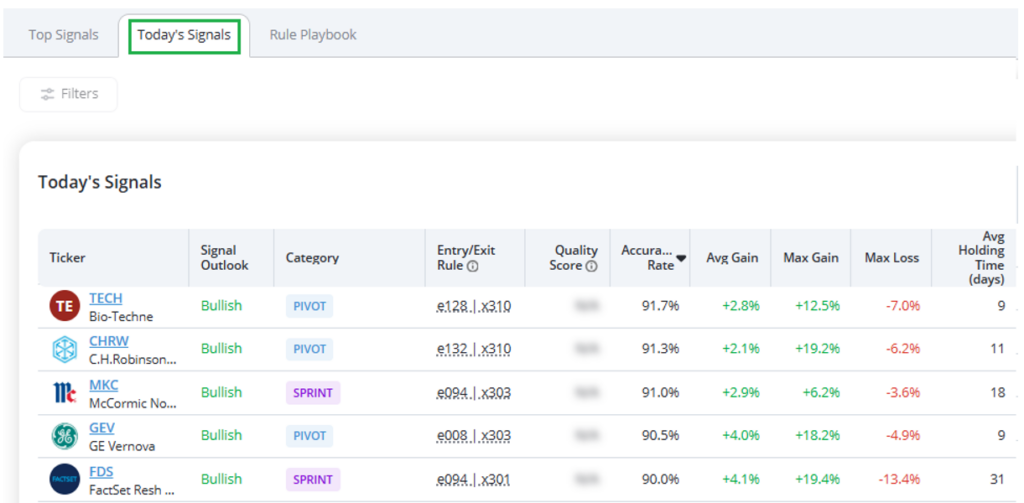
Task: Sort by Accuracy Rate arrow
Action: [x=682, y=258]
